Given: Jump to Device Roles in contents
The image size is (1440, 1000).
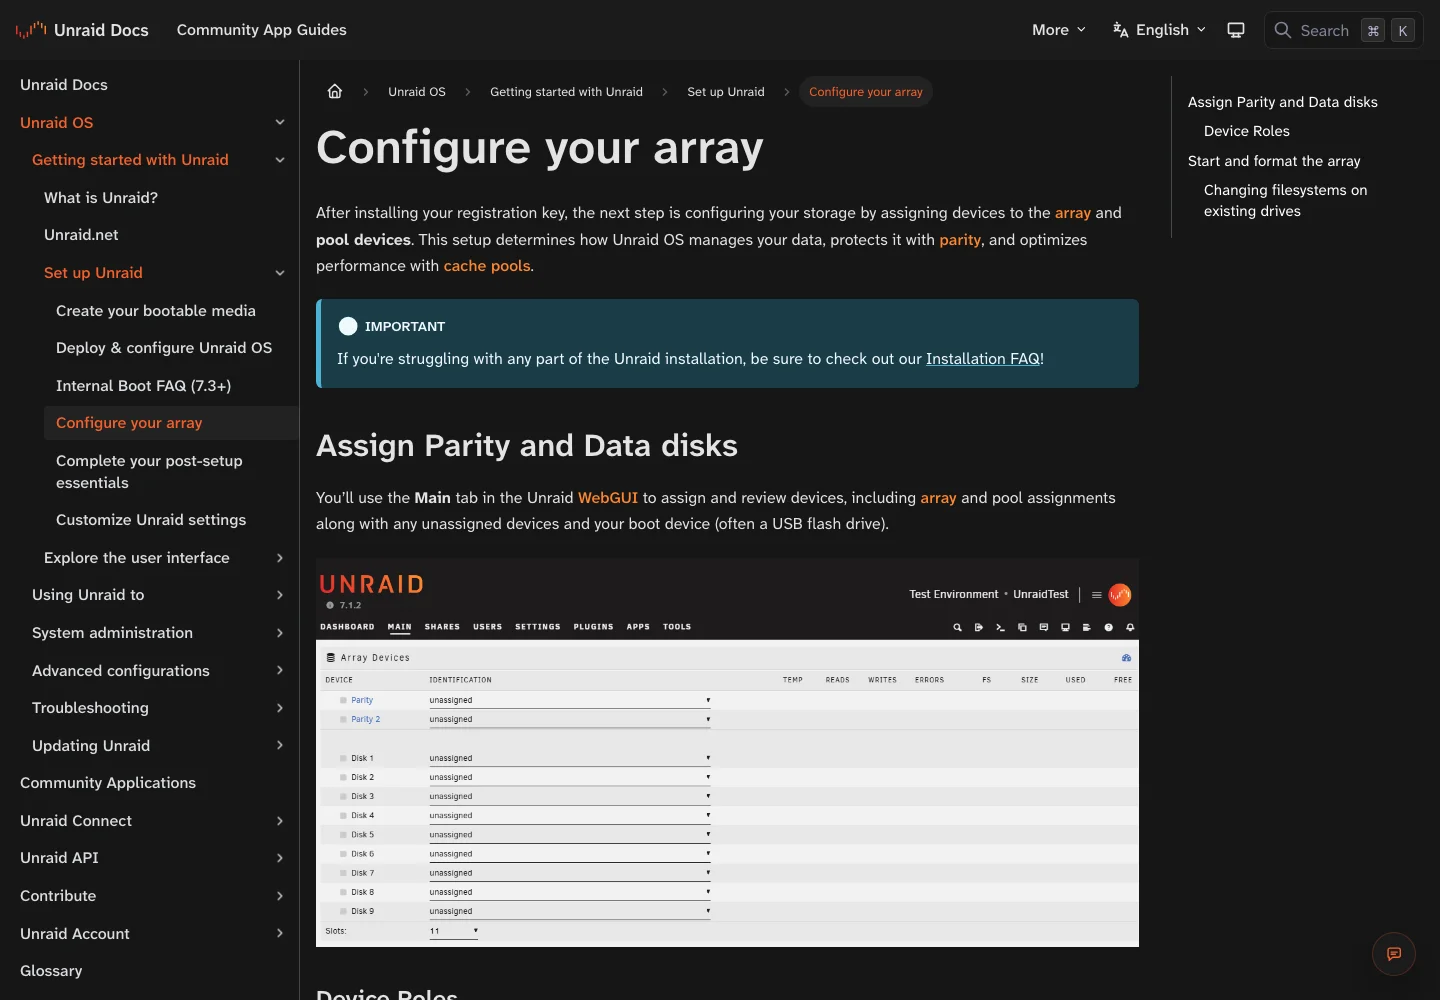Looking at the screenshot, I should pyautogui.click(x=1247, y=131).
